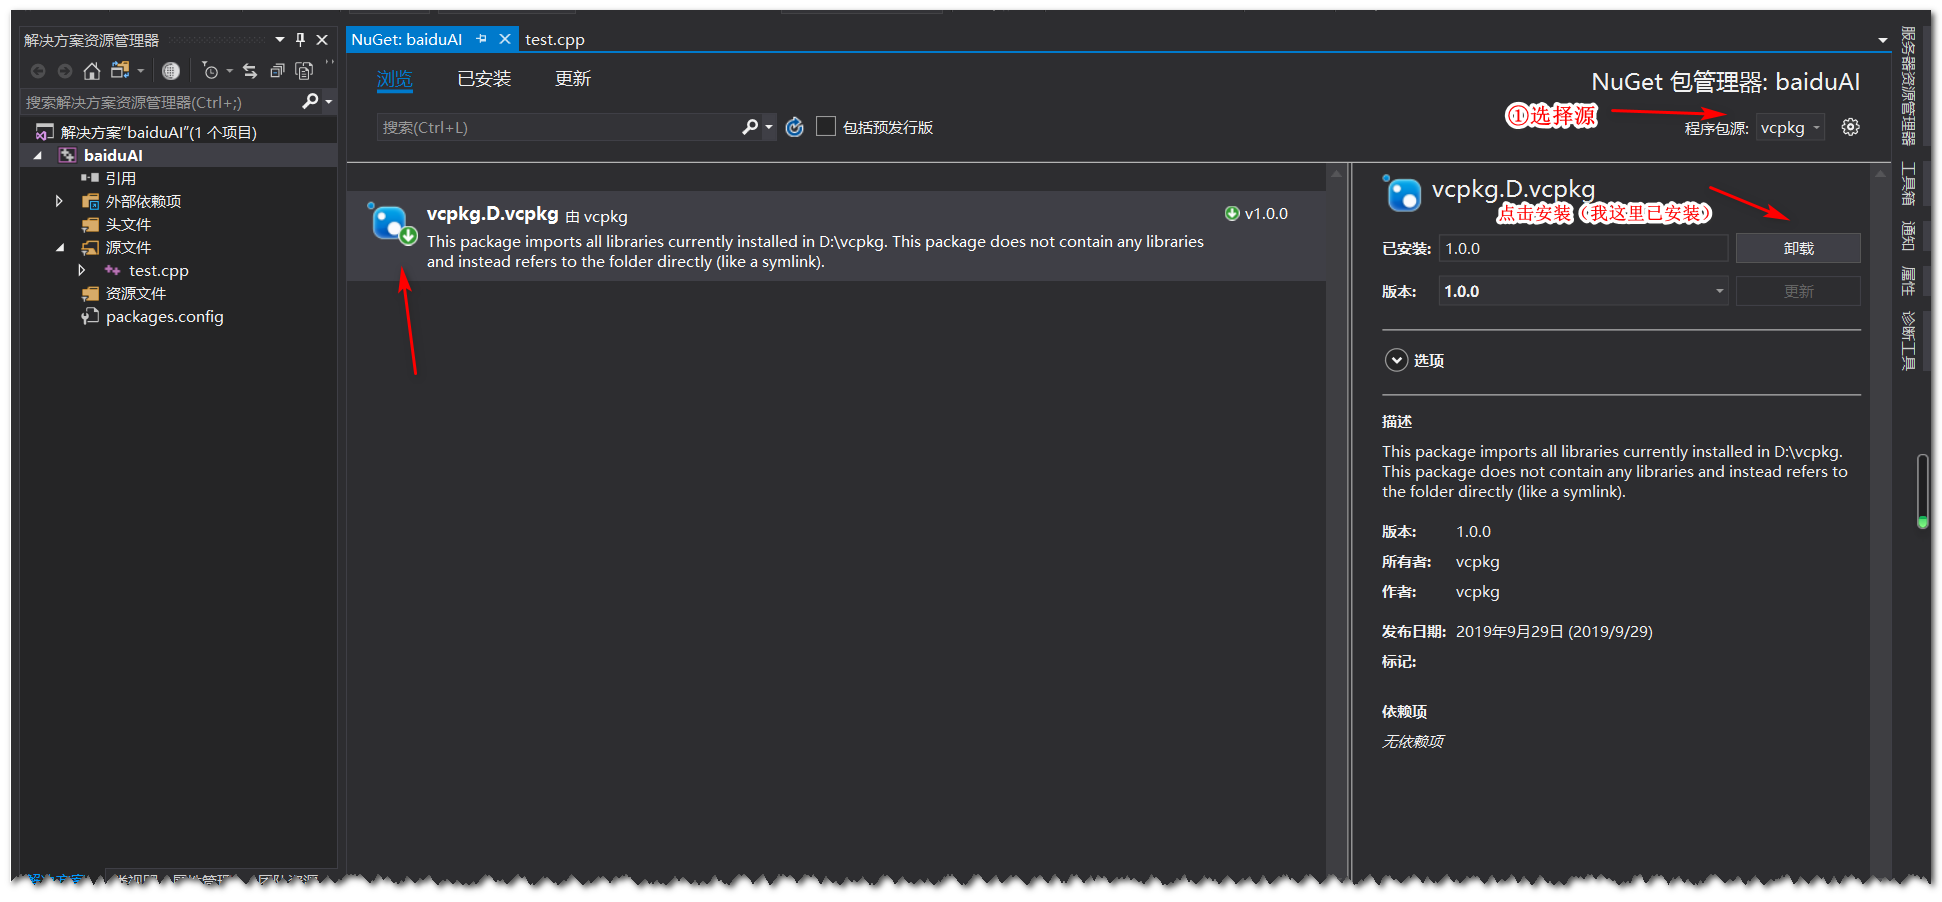Screen dimensions: 1942x902
Task: Open the document tabs overflow dropdown
Action: coord(1883,40)
